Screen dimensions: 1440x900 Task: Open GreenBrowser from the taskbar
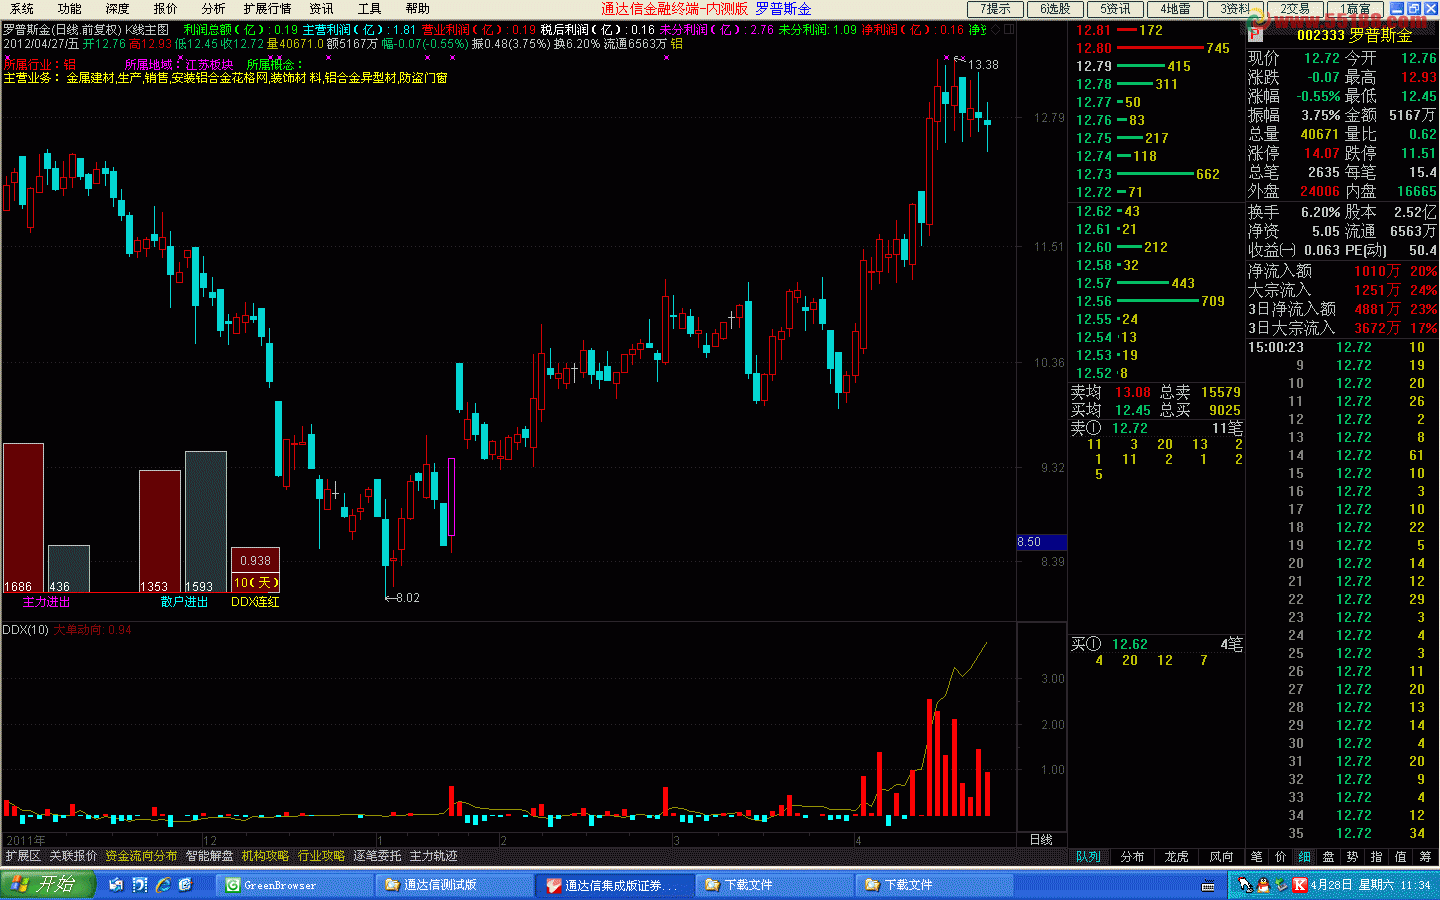294,885
